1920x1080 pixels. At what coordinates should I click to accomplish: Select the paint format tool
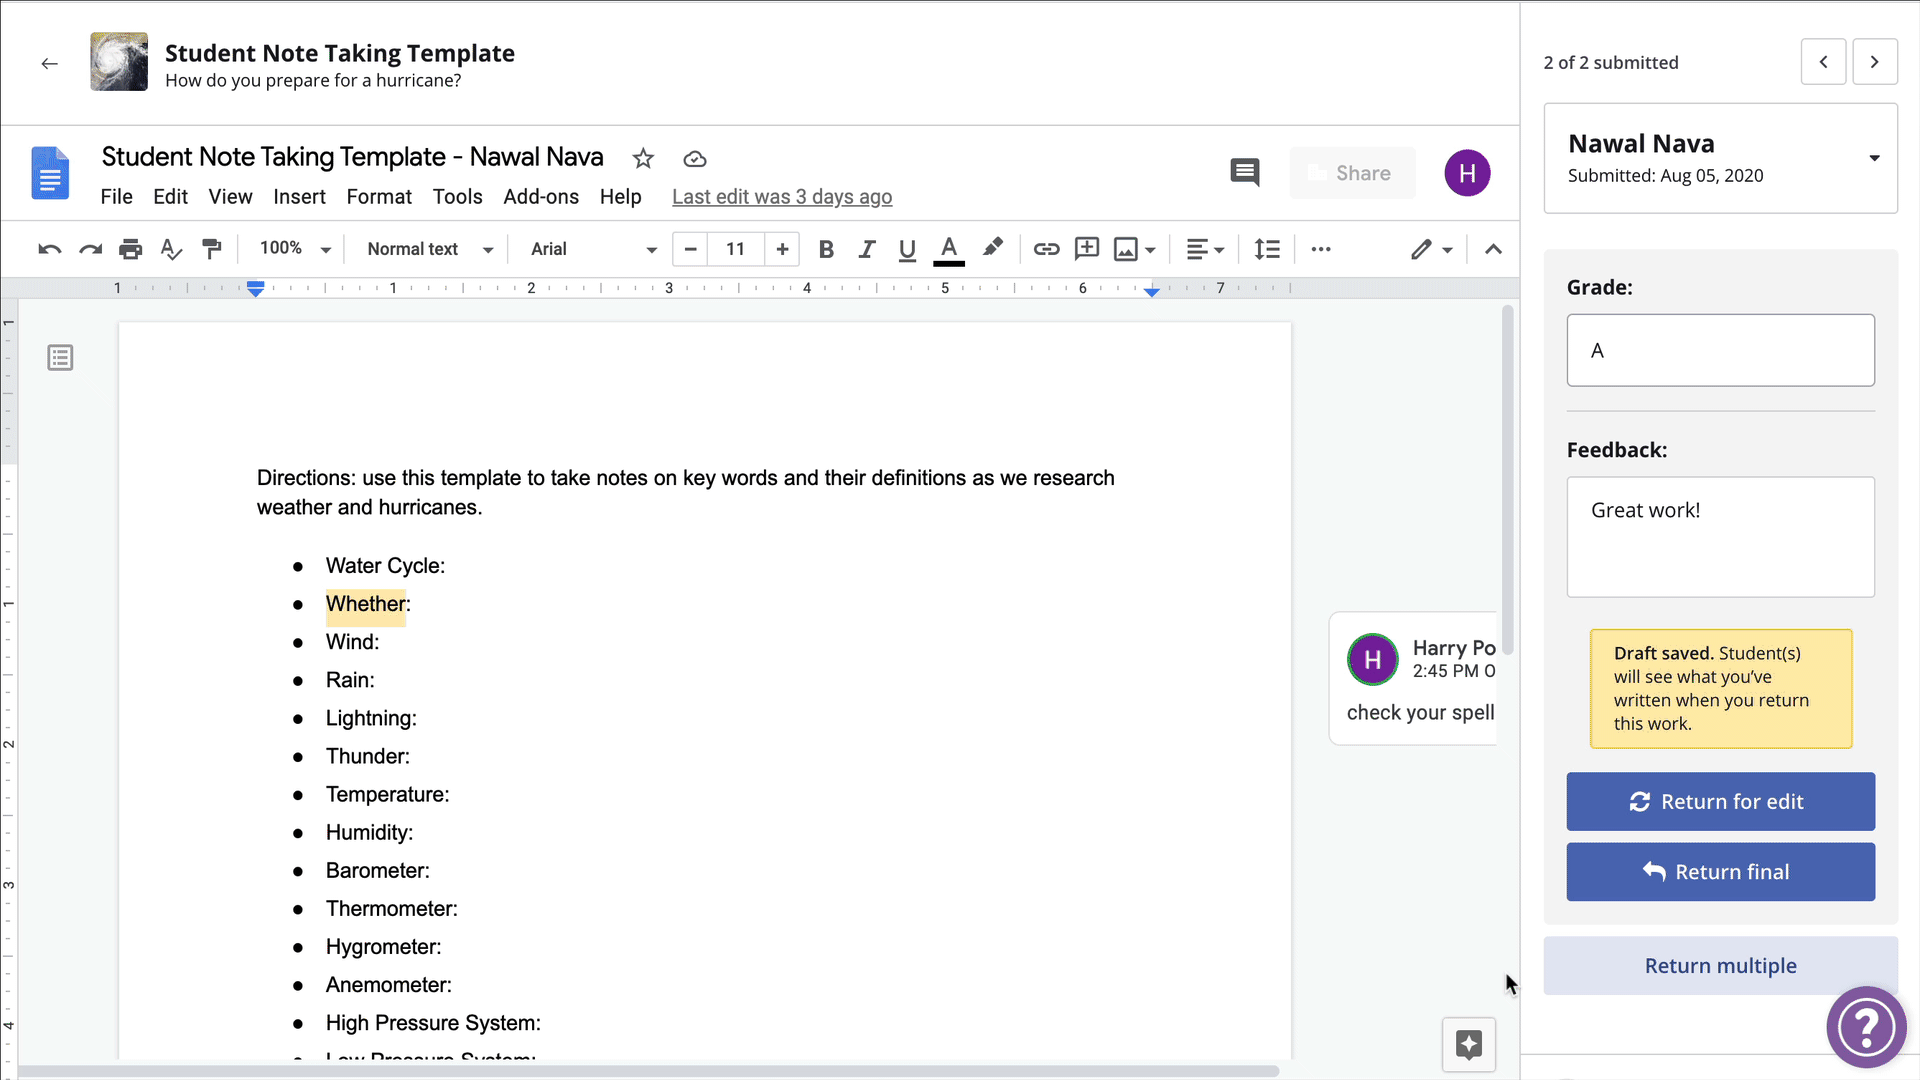click(212, 249)
